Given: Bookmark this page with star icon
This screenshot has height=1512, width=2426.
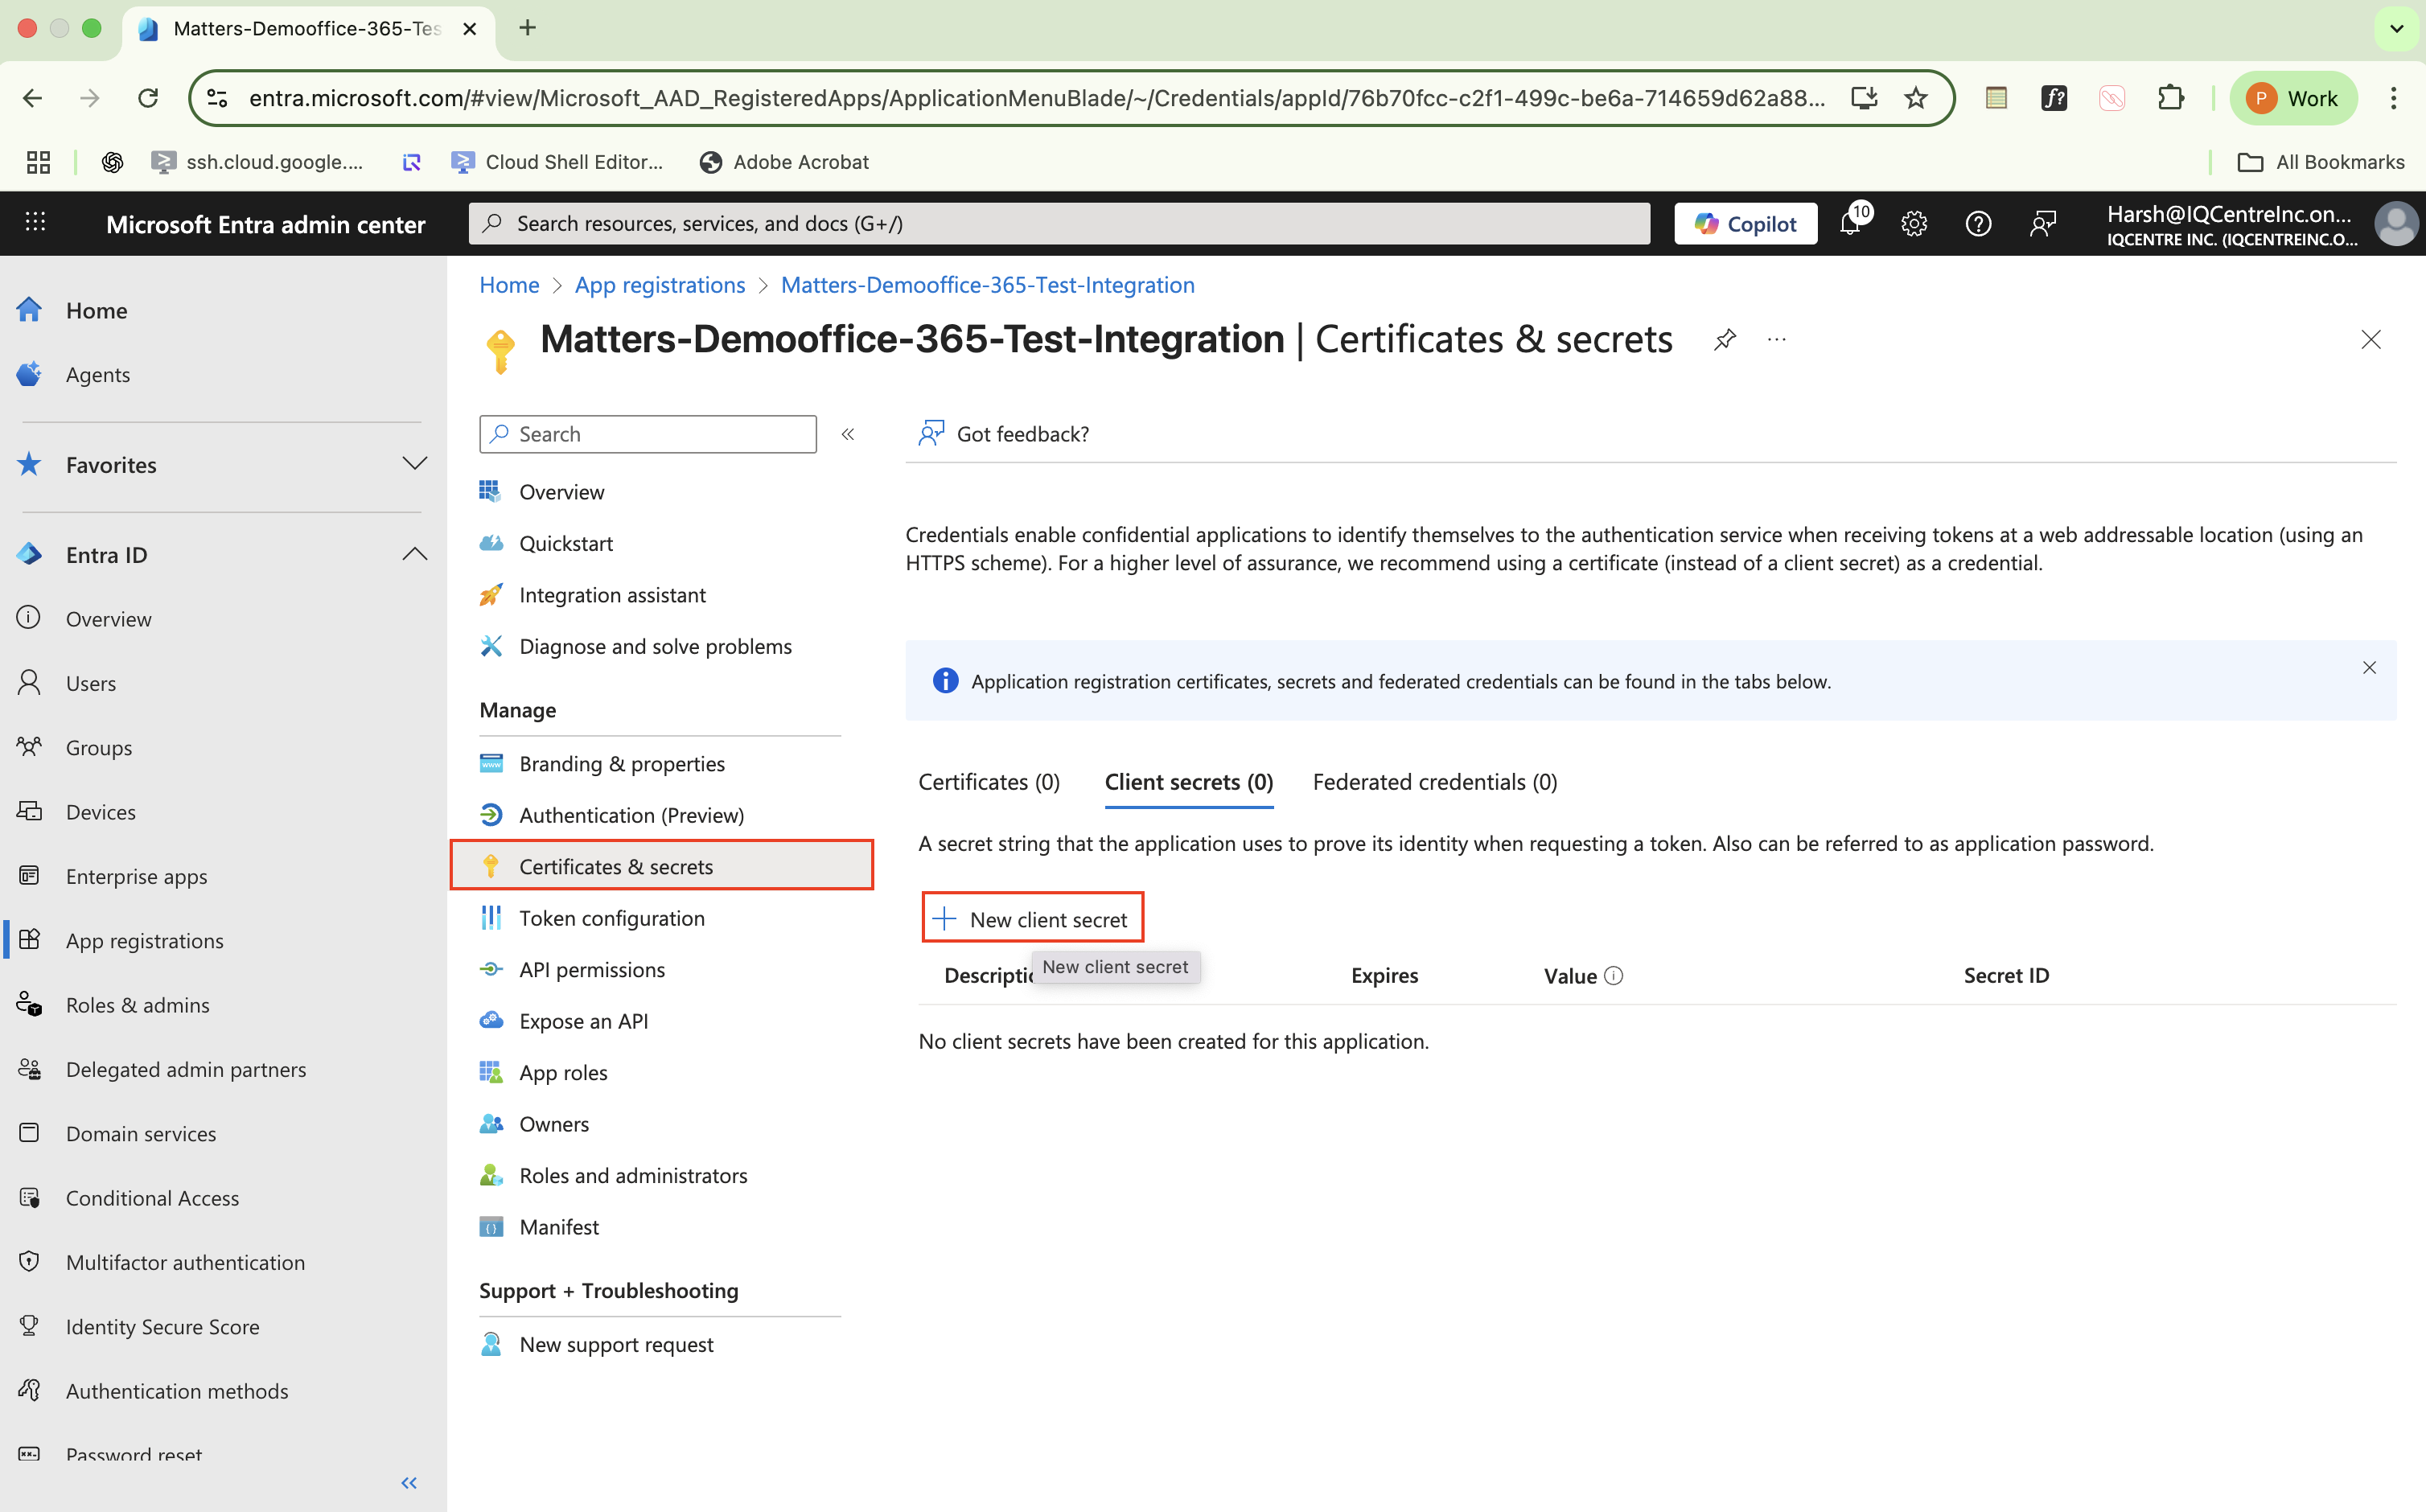Looking at the screenshot, I should 1916,98.
